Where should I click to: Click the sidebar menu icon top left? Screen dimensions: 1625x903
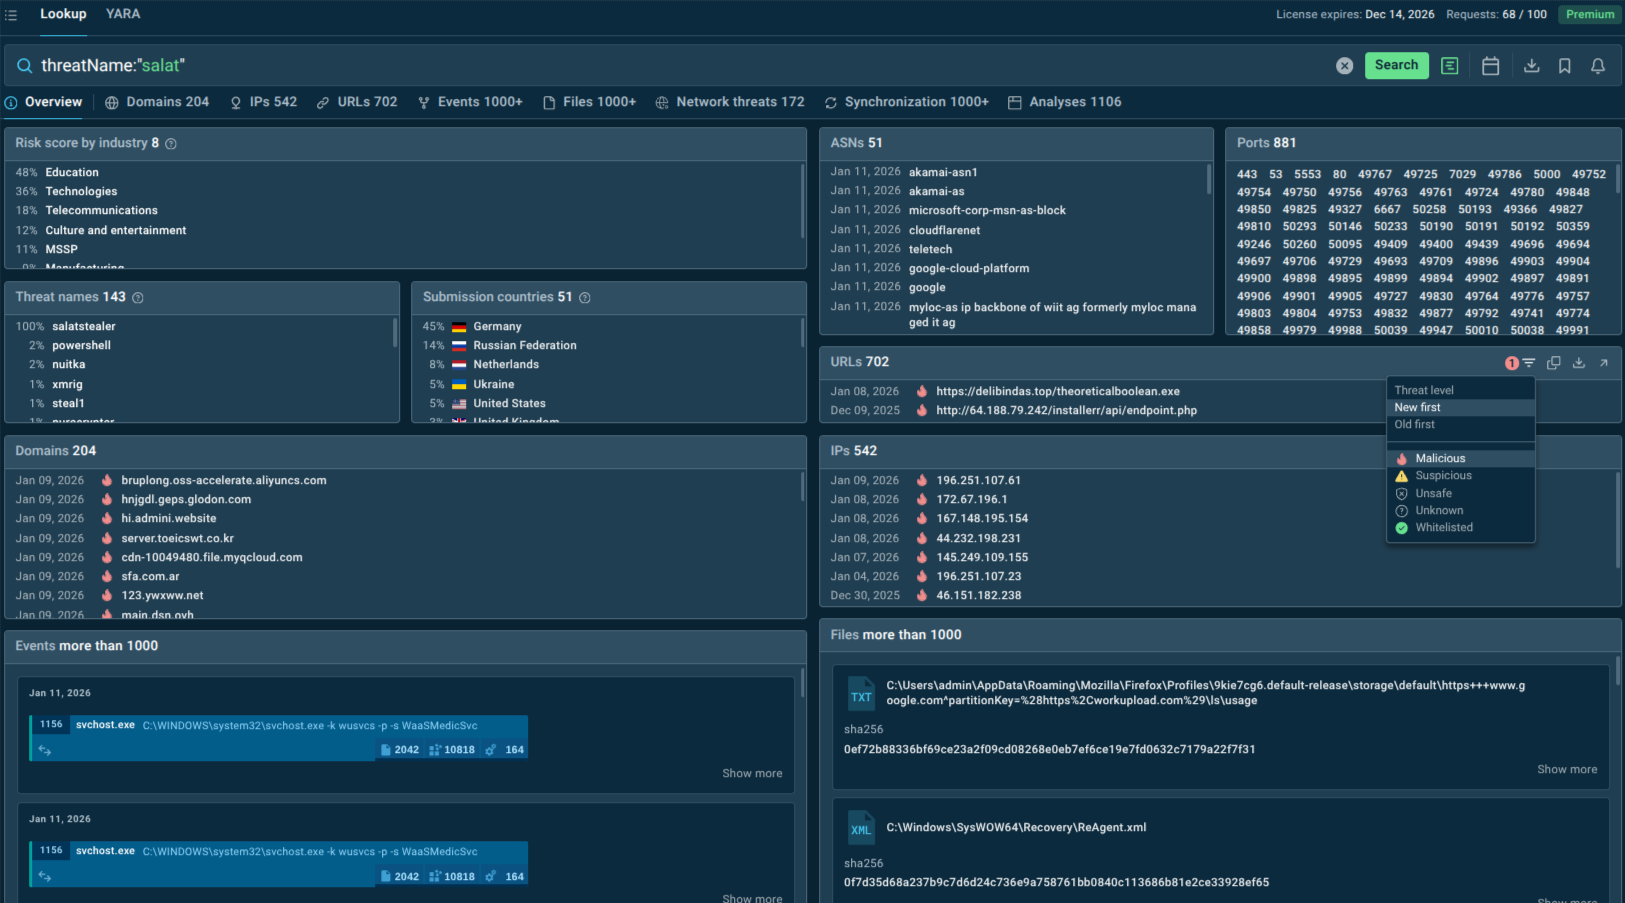point(11,13)
